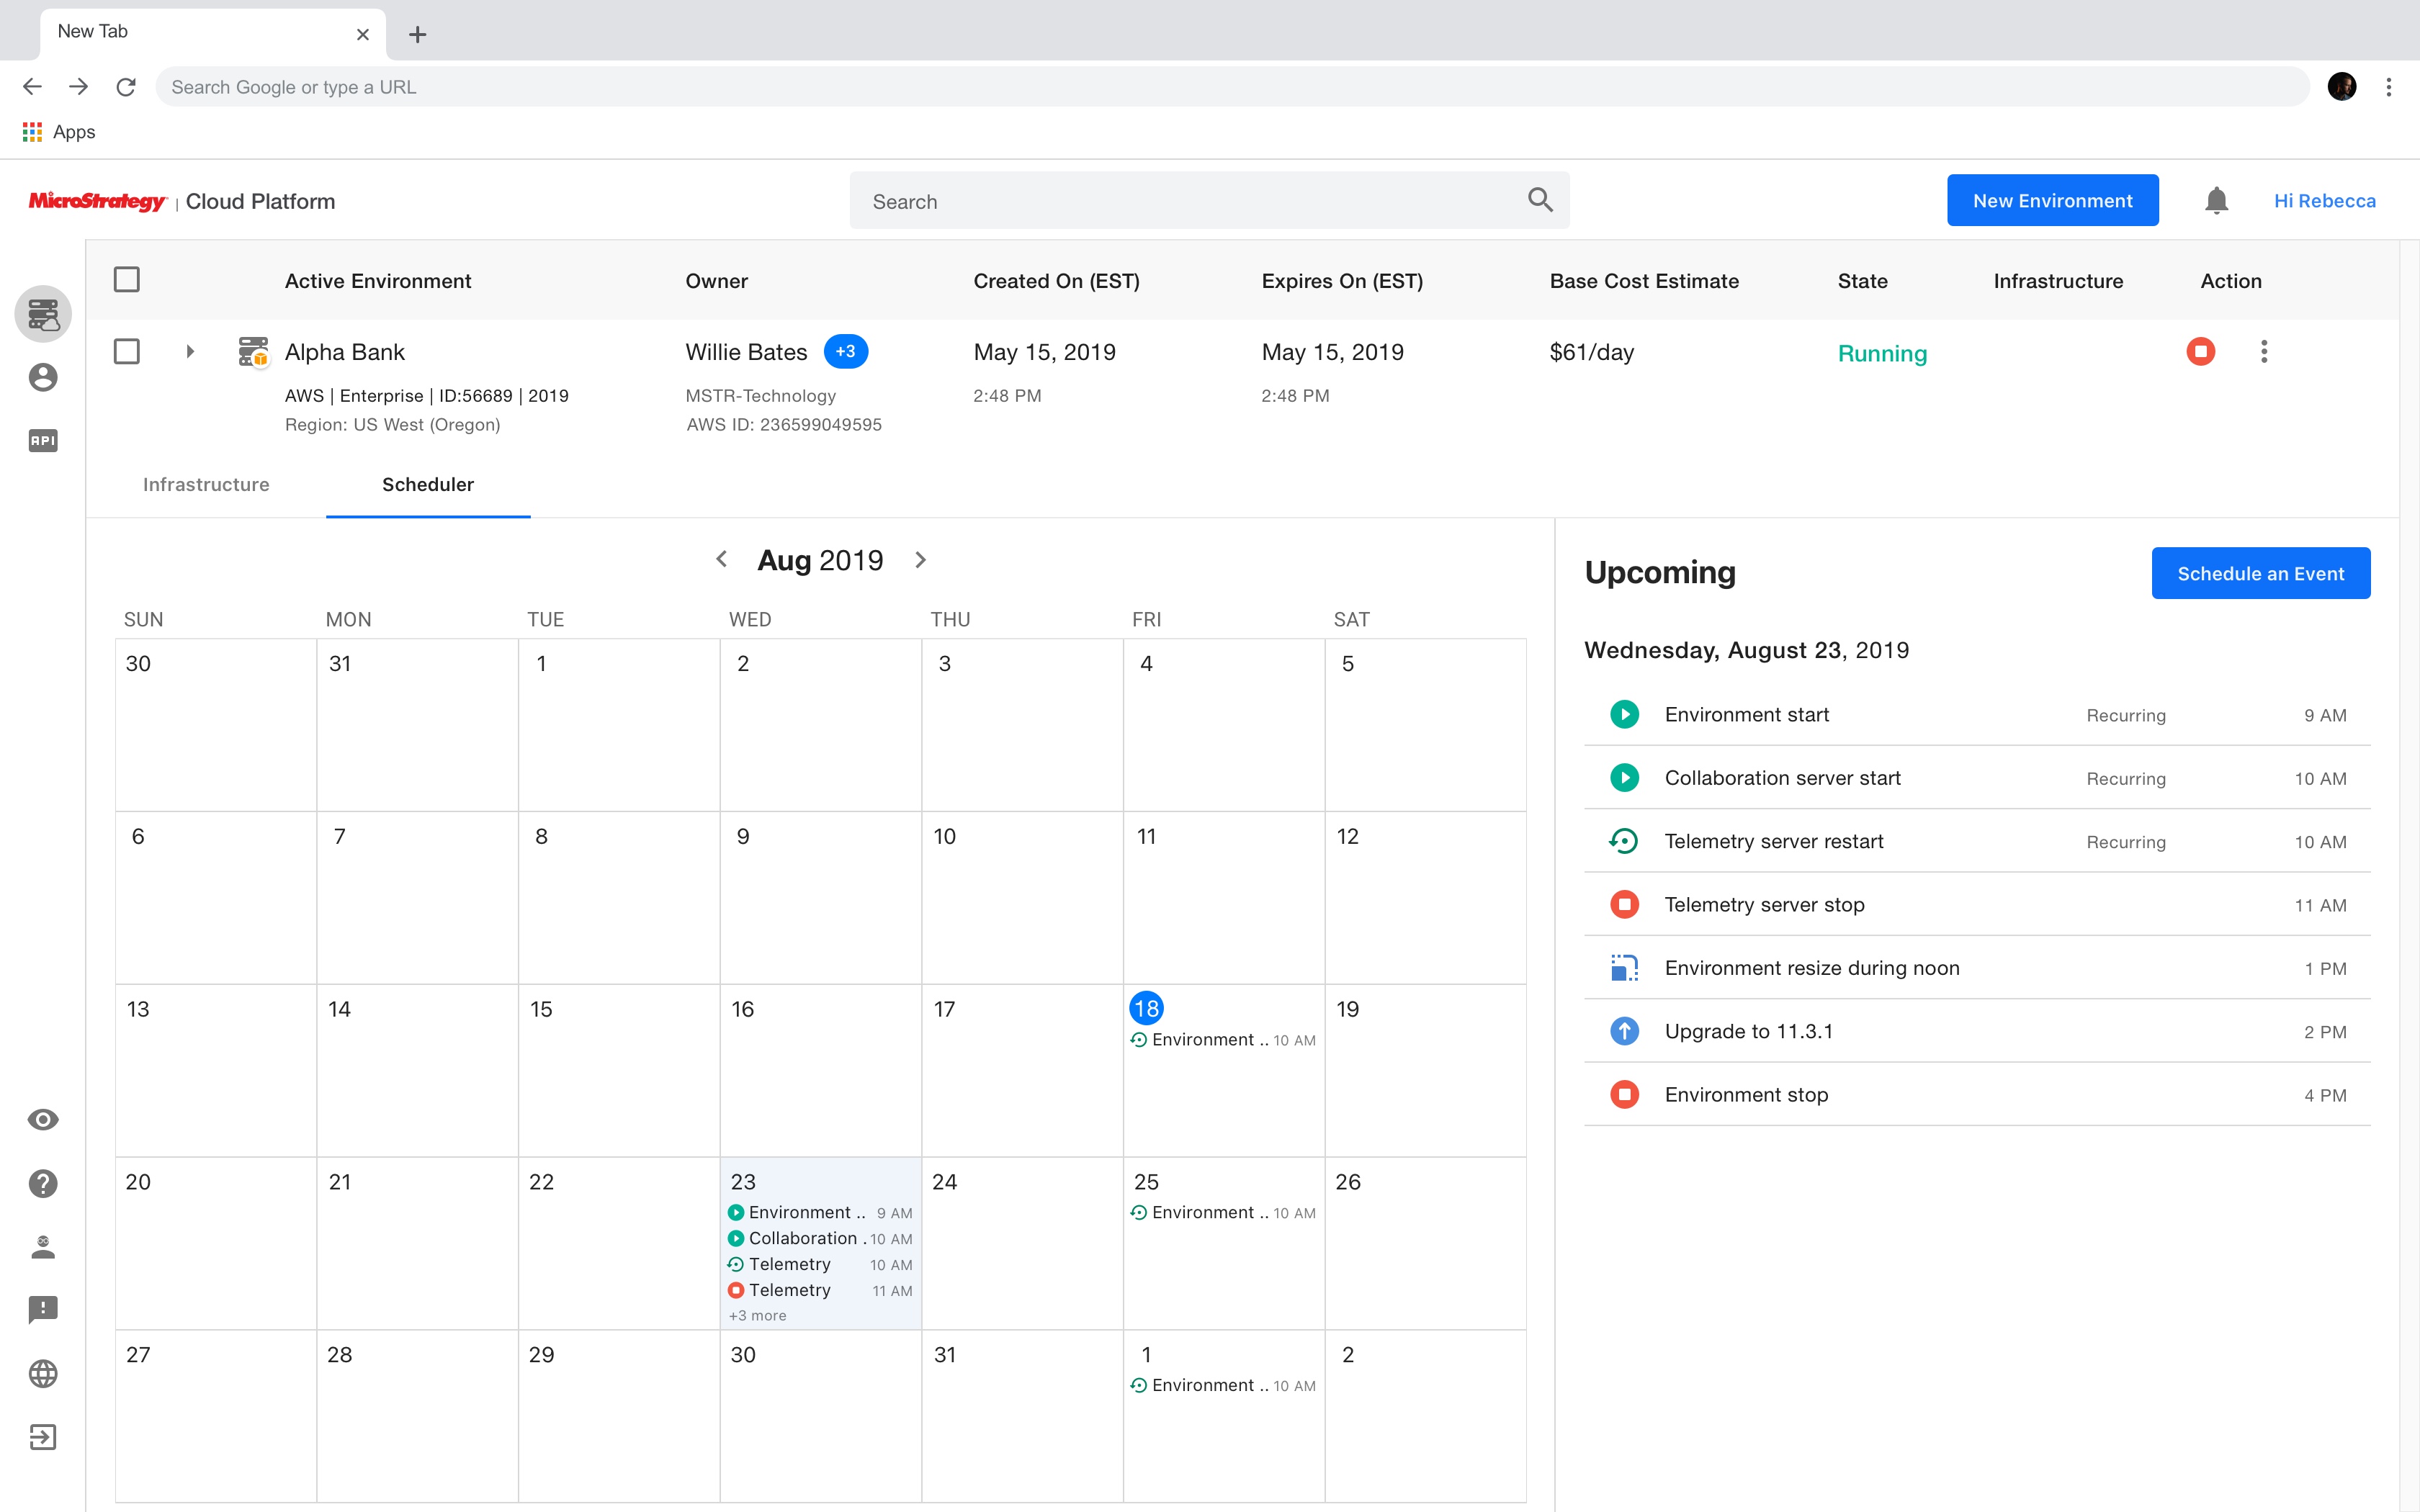Click the Running state label
This screenshot has width=2420, height=1512.
click(1882, 353)
